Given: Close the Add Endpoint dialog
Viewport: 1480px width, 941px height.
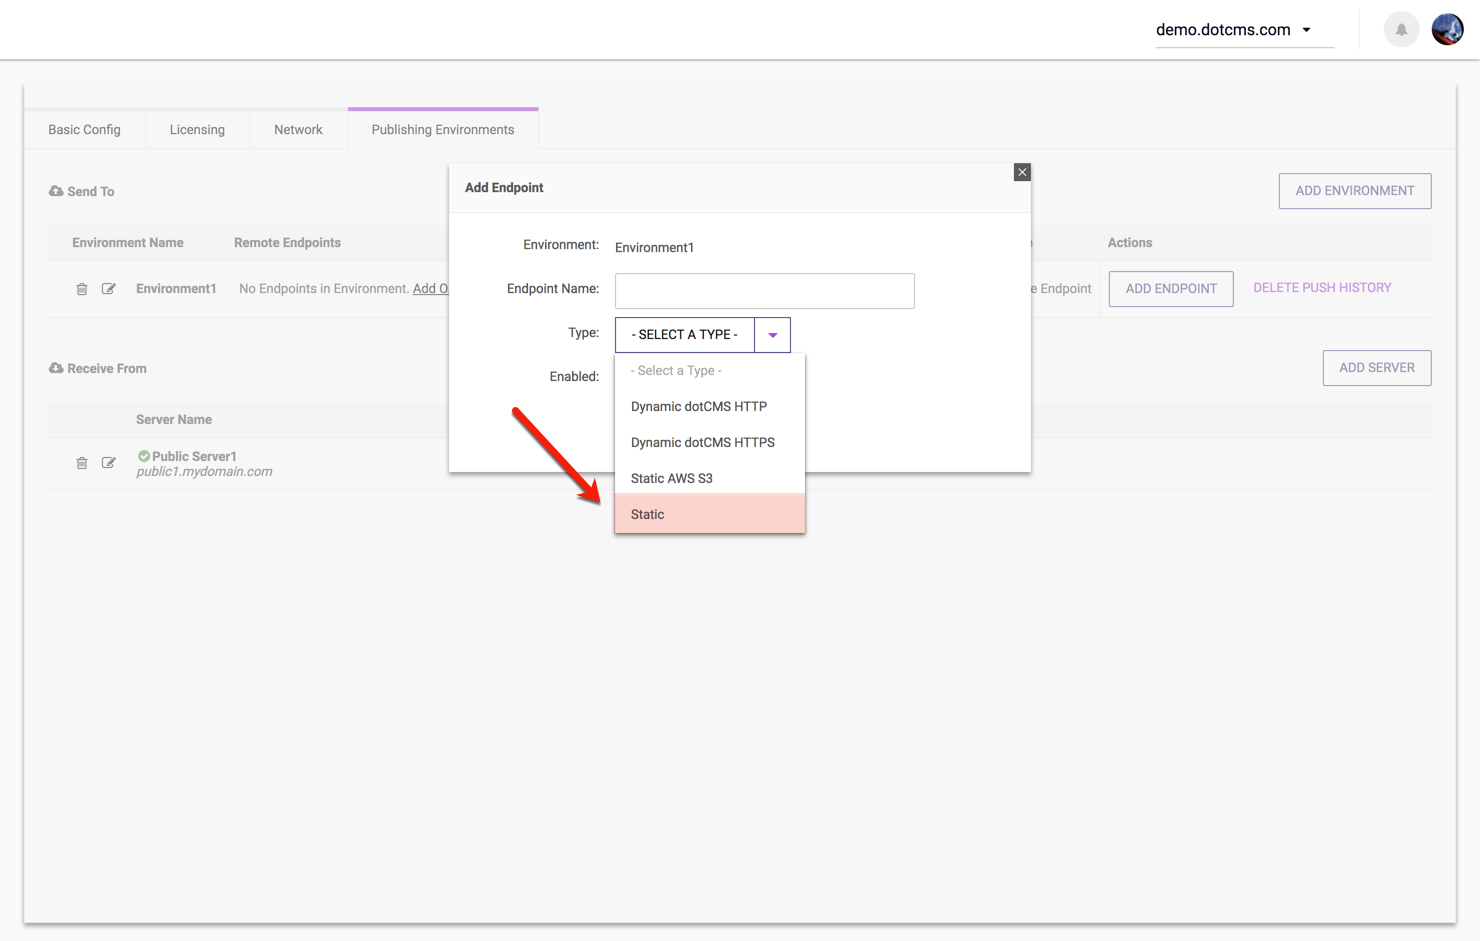Looking at the screenshot, I should tap(1022, 172).
